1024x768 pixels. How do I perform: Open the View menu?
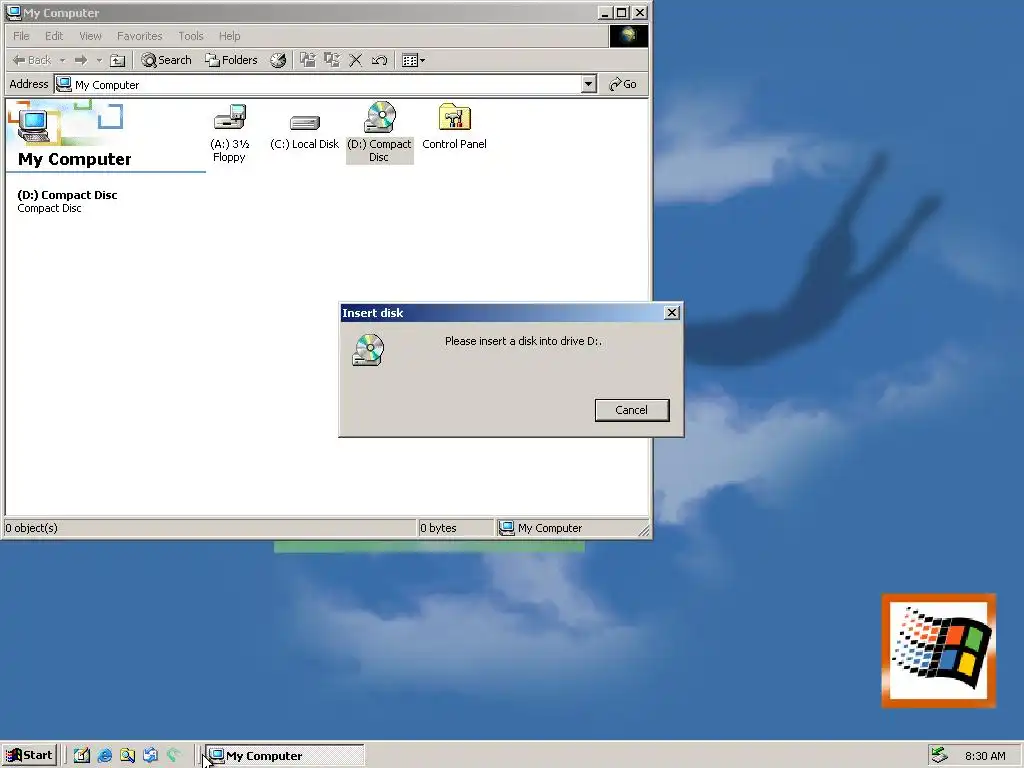(x=90, y=36)
